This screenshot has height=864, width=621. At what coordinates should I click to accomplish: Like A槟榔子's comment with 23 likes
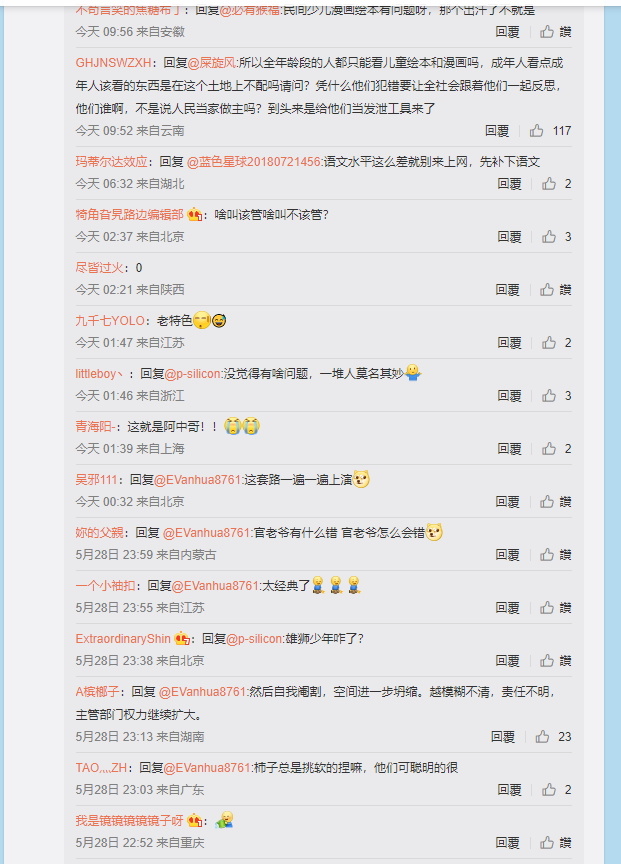[542, 737]
